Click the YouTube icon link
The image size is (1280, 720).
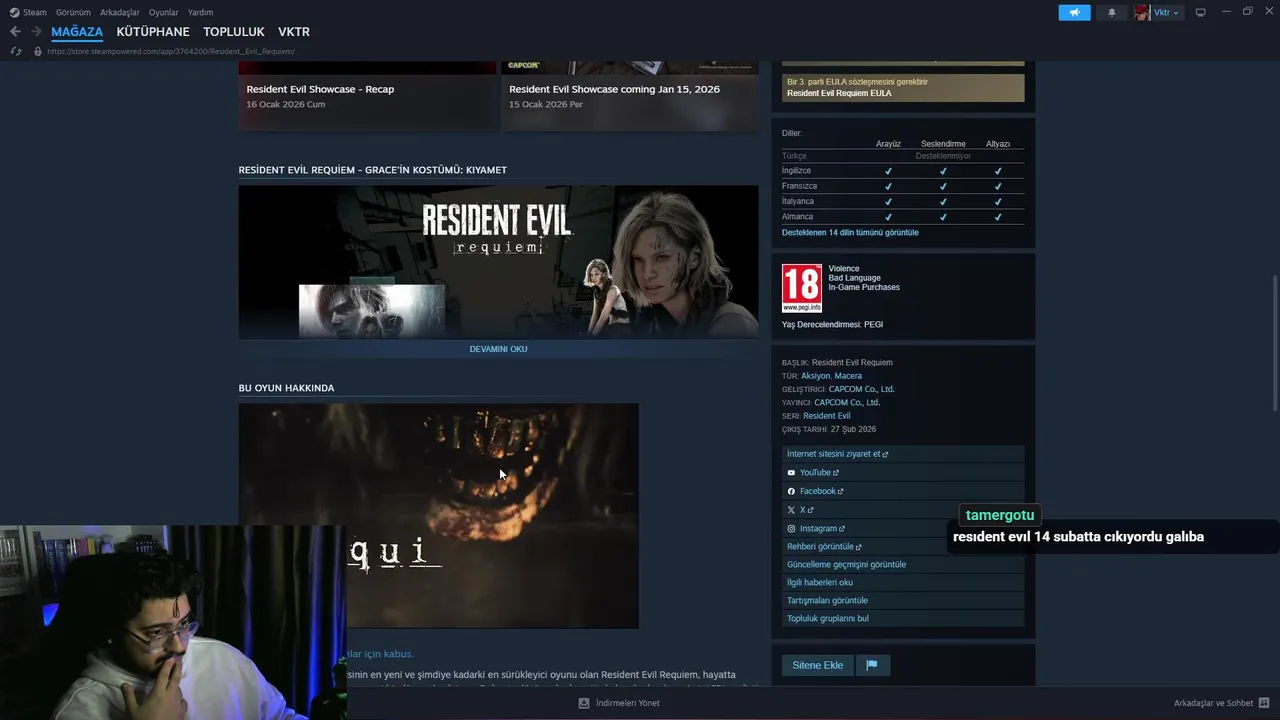[x=791, y=473]
